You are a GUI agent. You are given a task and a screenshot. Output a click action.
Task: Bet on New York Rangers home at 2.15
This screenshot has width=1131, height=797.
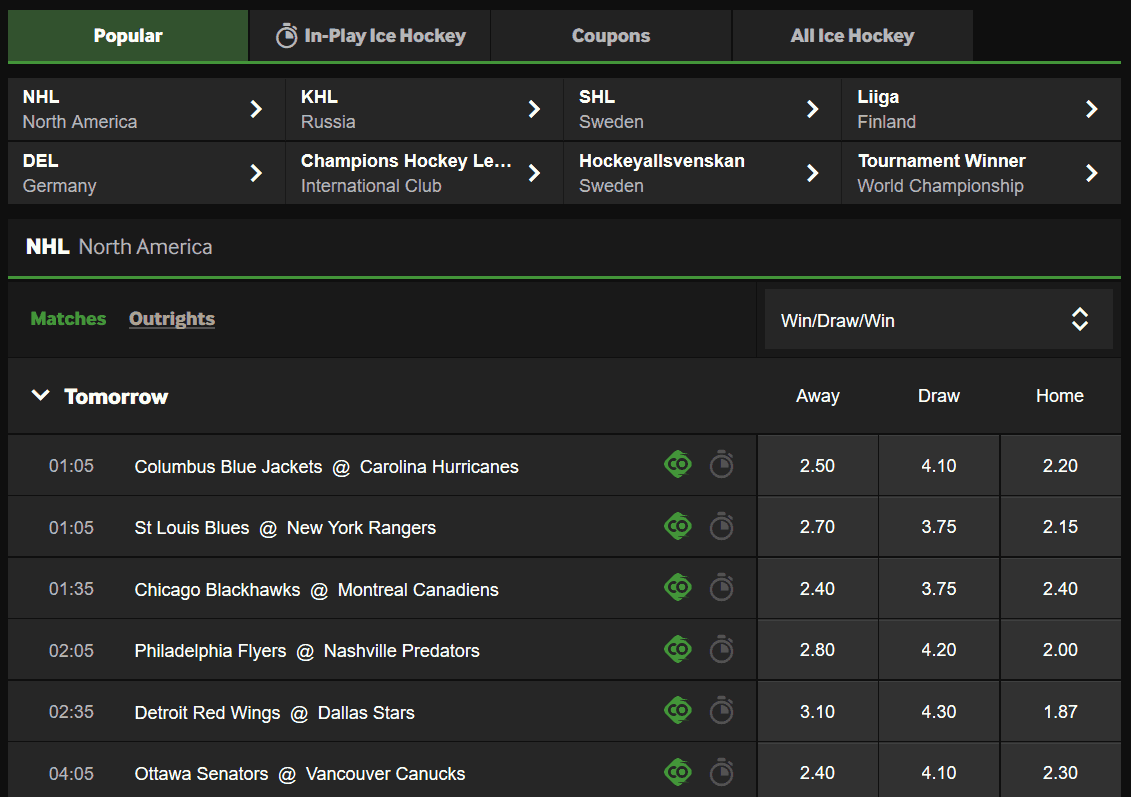[1060, 527]
